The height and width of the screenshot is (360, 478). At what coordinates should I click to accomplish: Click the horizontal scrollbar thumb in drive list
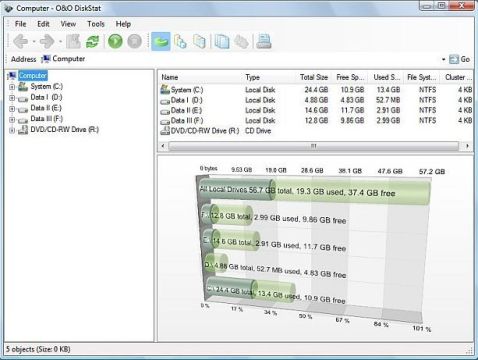point(314,146)
